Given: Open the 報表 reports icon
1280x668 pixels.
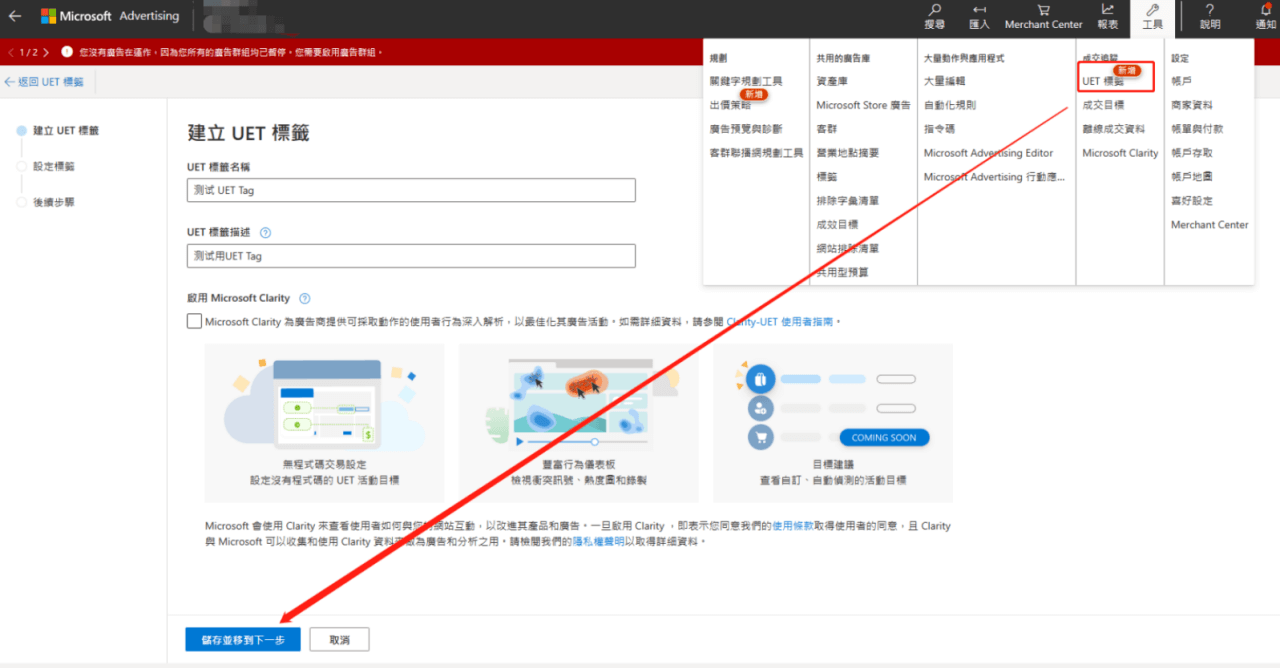Looking at the screenshot, I should [x=1108, y=17].
